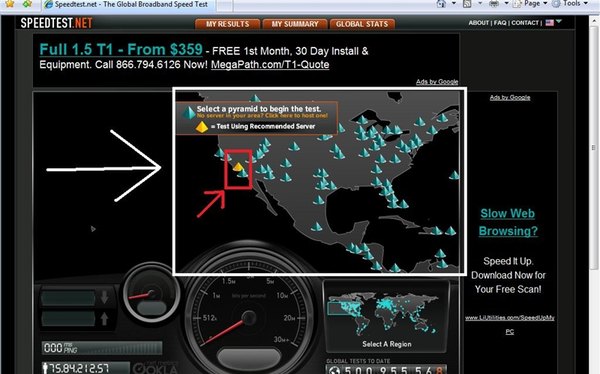Select the Speedtest.net browser tab
The image size is (600, 374).
click(128, 5)
